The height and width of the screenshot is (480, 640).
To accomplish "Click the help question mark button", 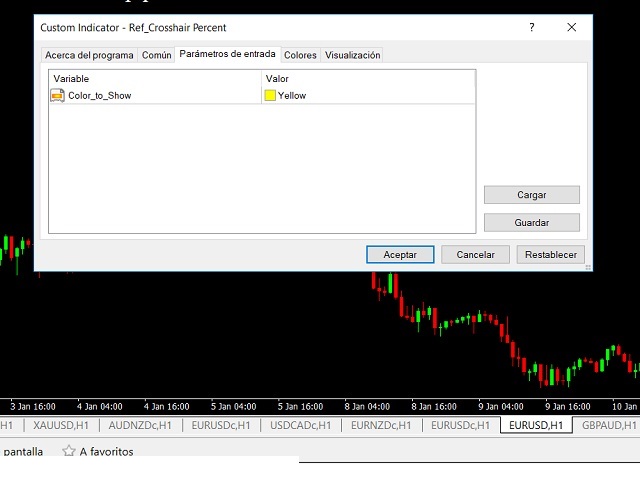I will [531, 28].
